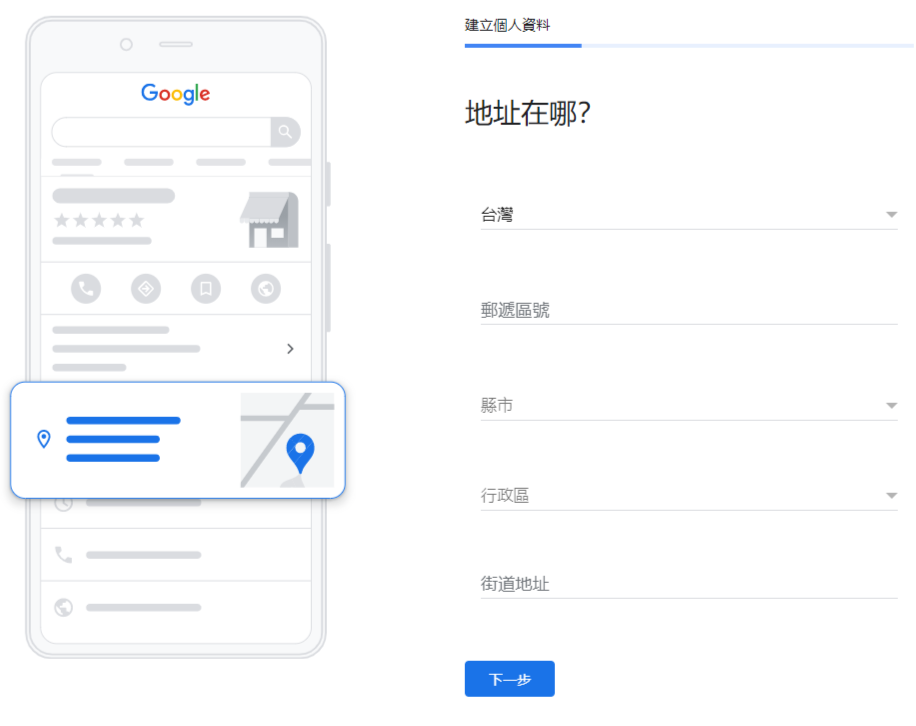Viewport: 916px width, 726px height.
Task: Click the phone call icon in circle
Action: point(86,289)
